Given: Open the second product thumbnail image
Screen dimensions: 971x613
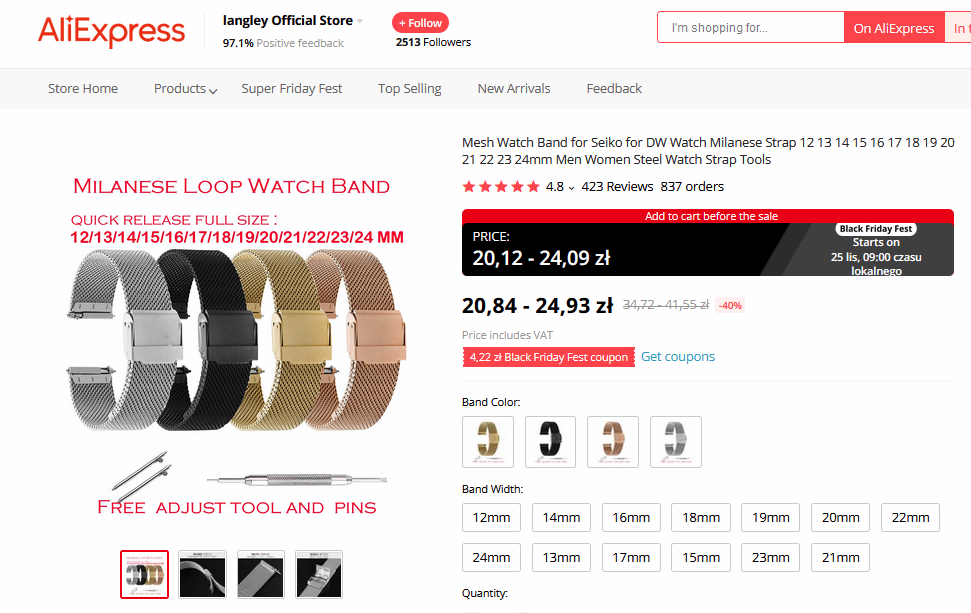Looking at the screenshot, I should click(x=202, y=575).
